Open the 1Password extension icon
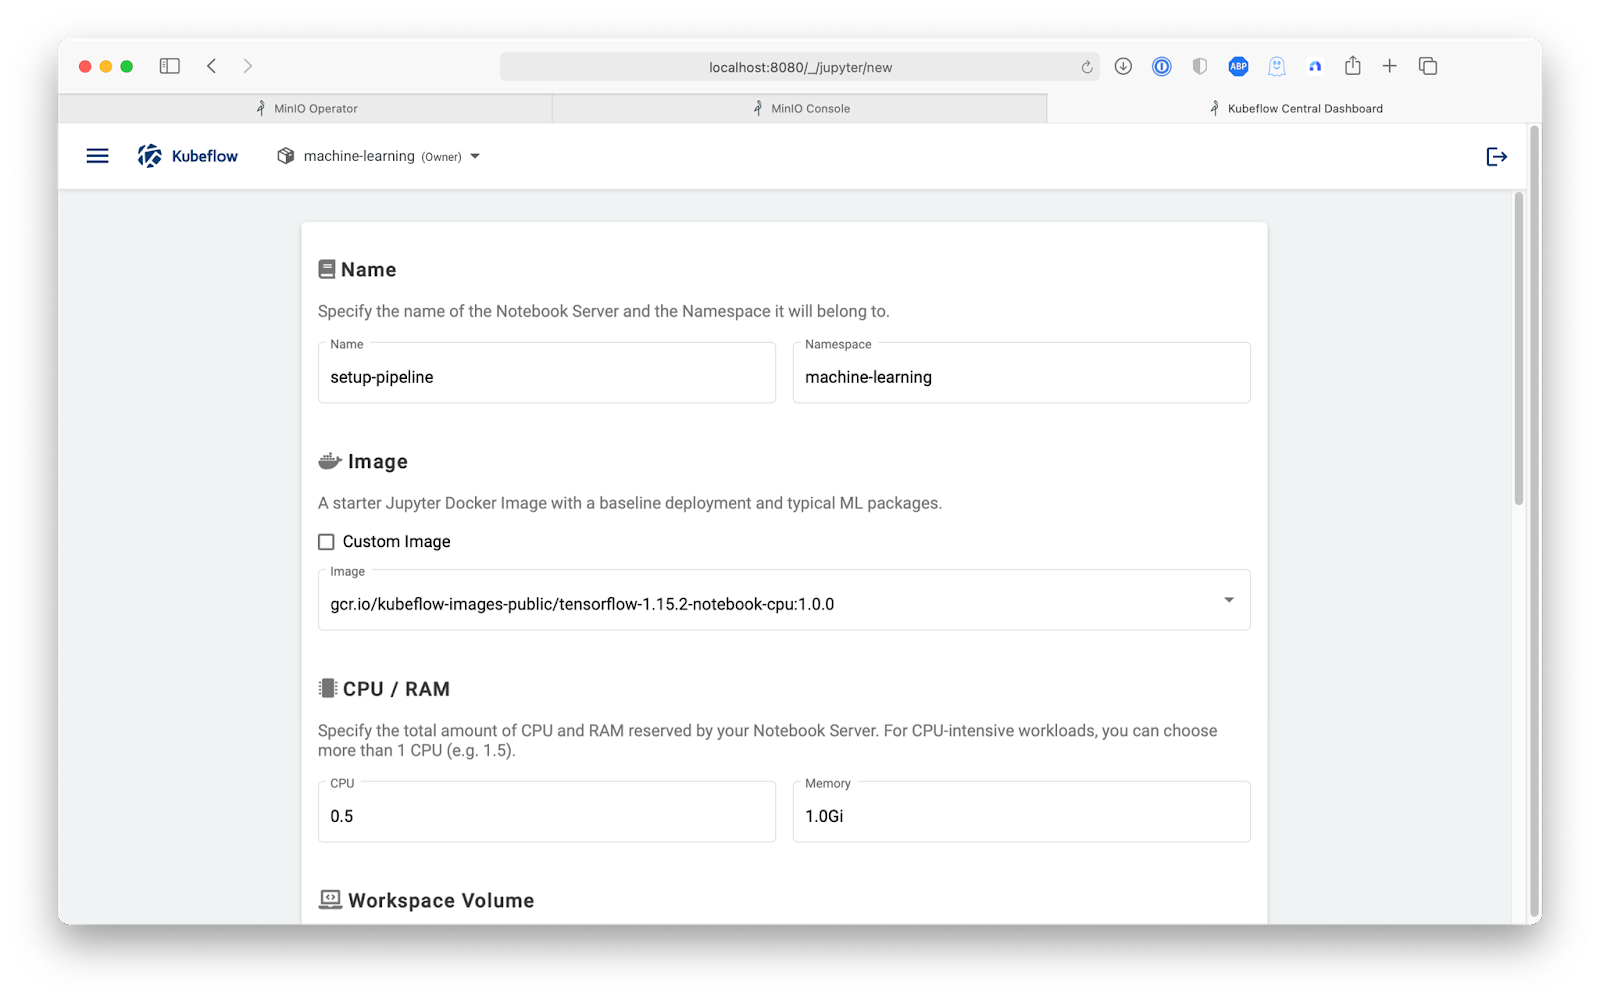The width and height of the screenshot is (1600, 1001). (x=1161, y=66)
